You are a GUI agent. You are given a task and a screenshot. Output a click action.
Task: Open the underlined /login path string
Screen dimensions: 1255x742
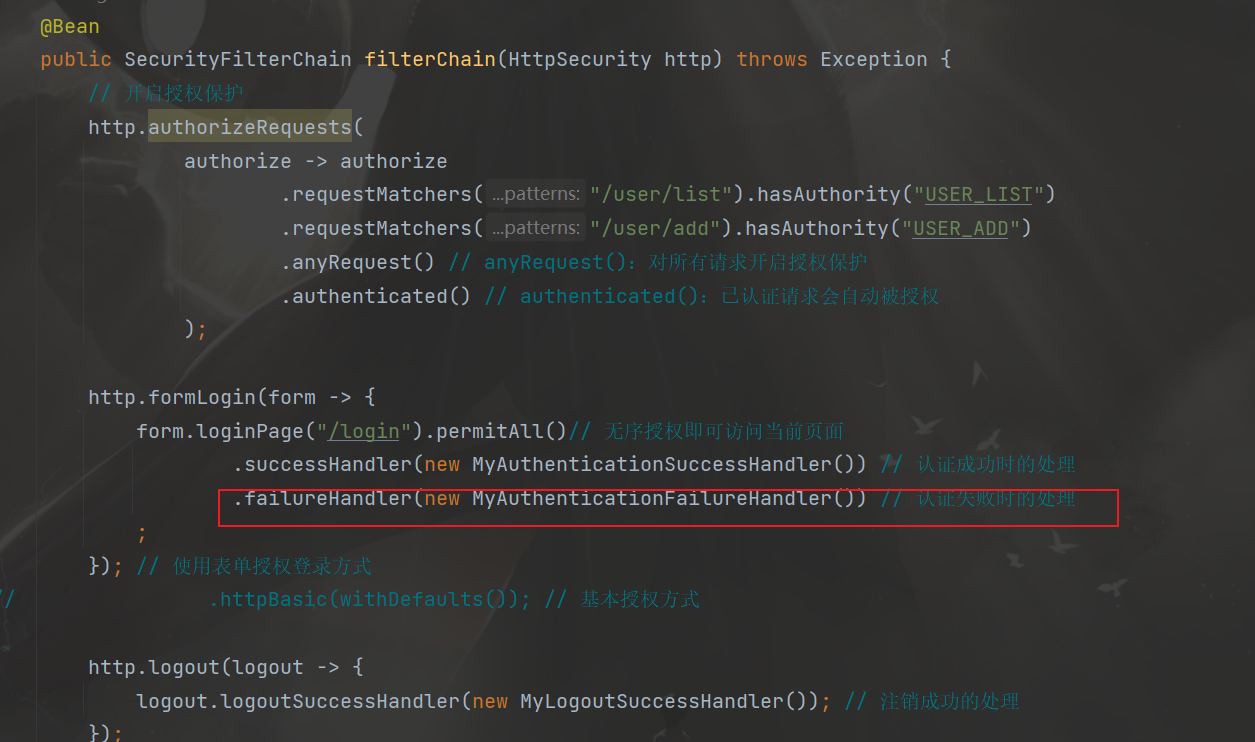tap(364, 431)
